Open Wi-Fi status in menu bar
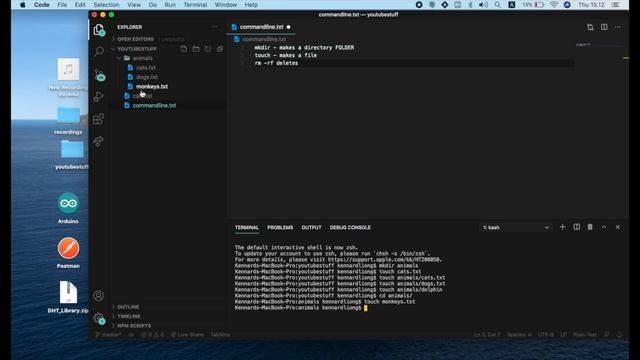This screenshot has width=640, height=360. (554, 5)
